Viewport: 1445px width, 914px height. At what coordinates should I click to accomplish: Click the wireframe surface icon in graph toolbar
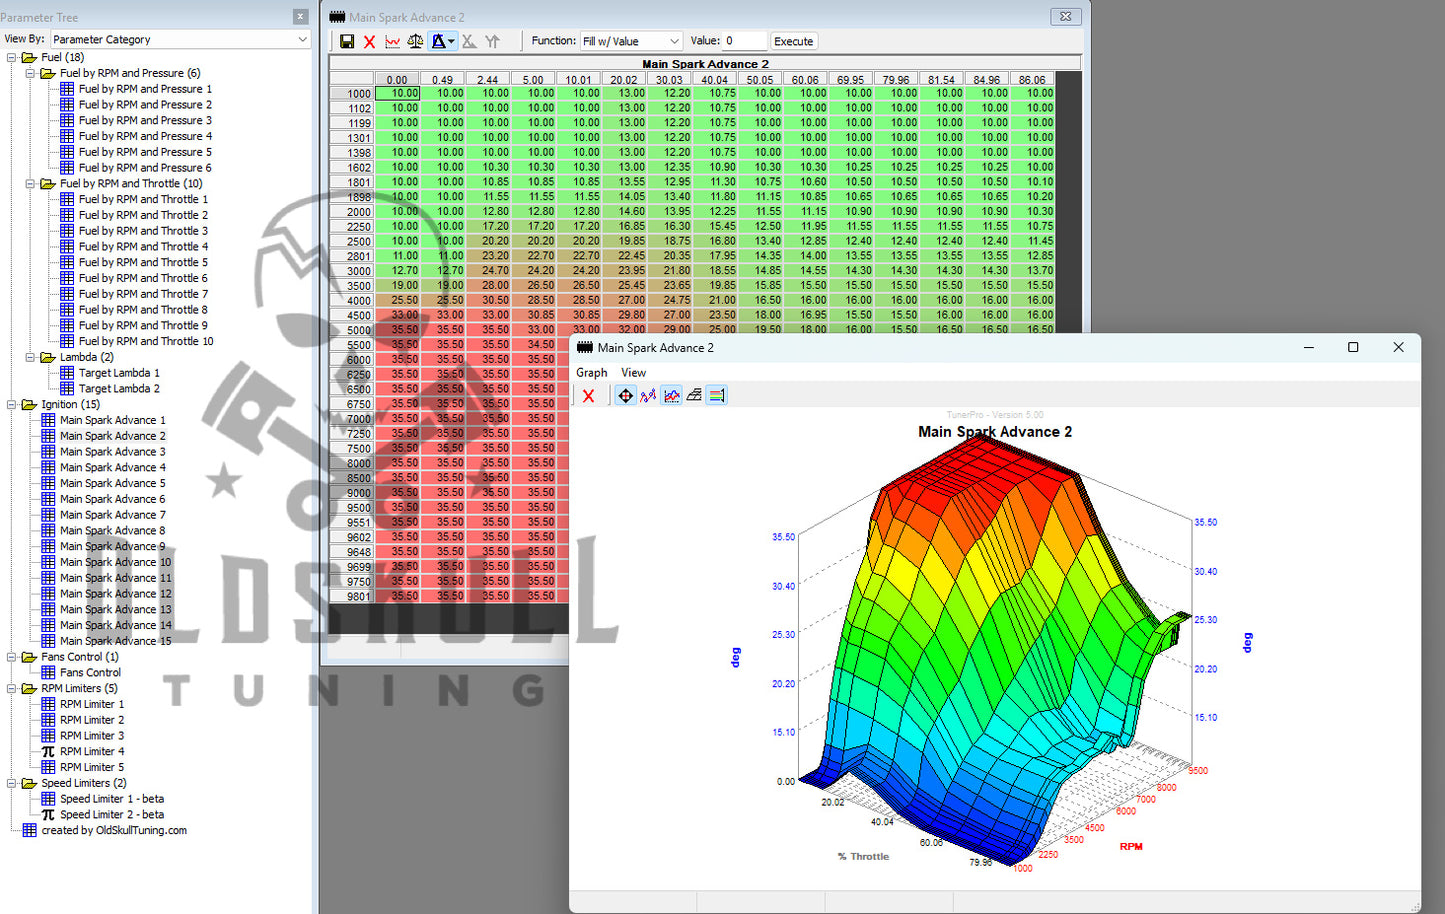coord(694,396)
